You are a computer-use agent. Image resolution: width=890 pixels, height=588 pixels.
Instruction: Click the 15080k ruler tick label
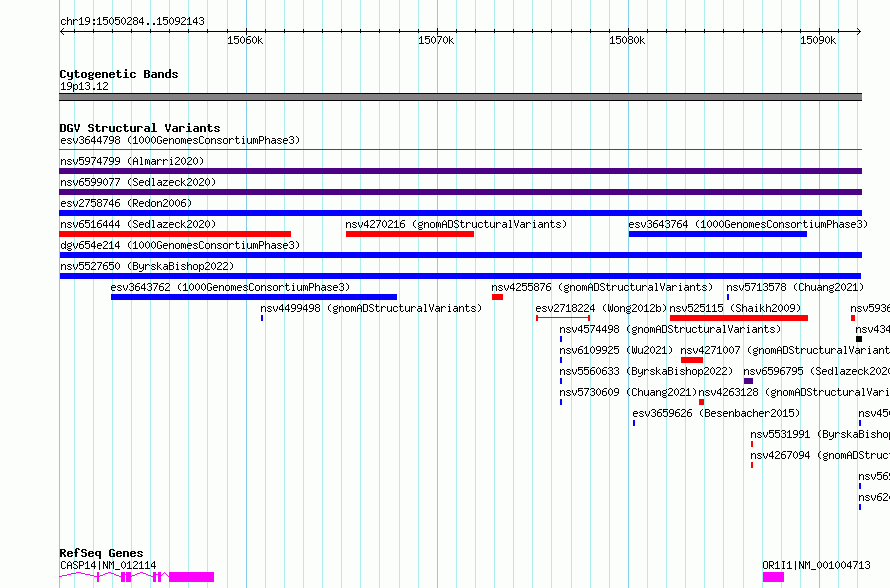tap(627, 40)
